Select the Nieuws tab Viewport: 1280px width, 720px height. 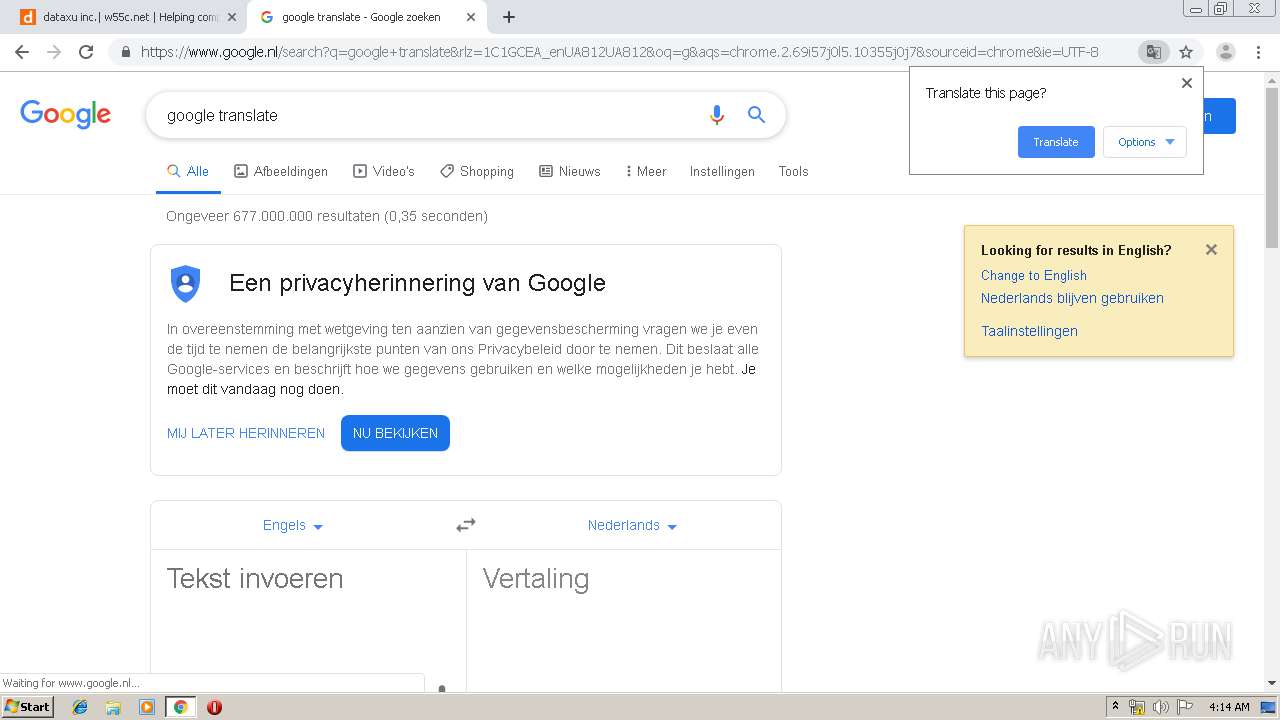click(x=570, y=171)
